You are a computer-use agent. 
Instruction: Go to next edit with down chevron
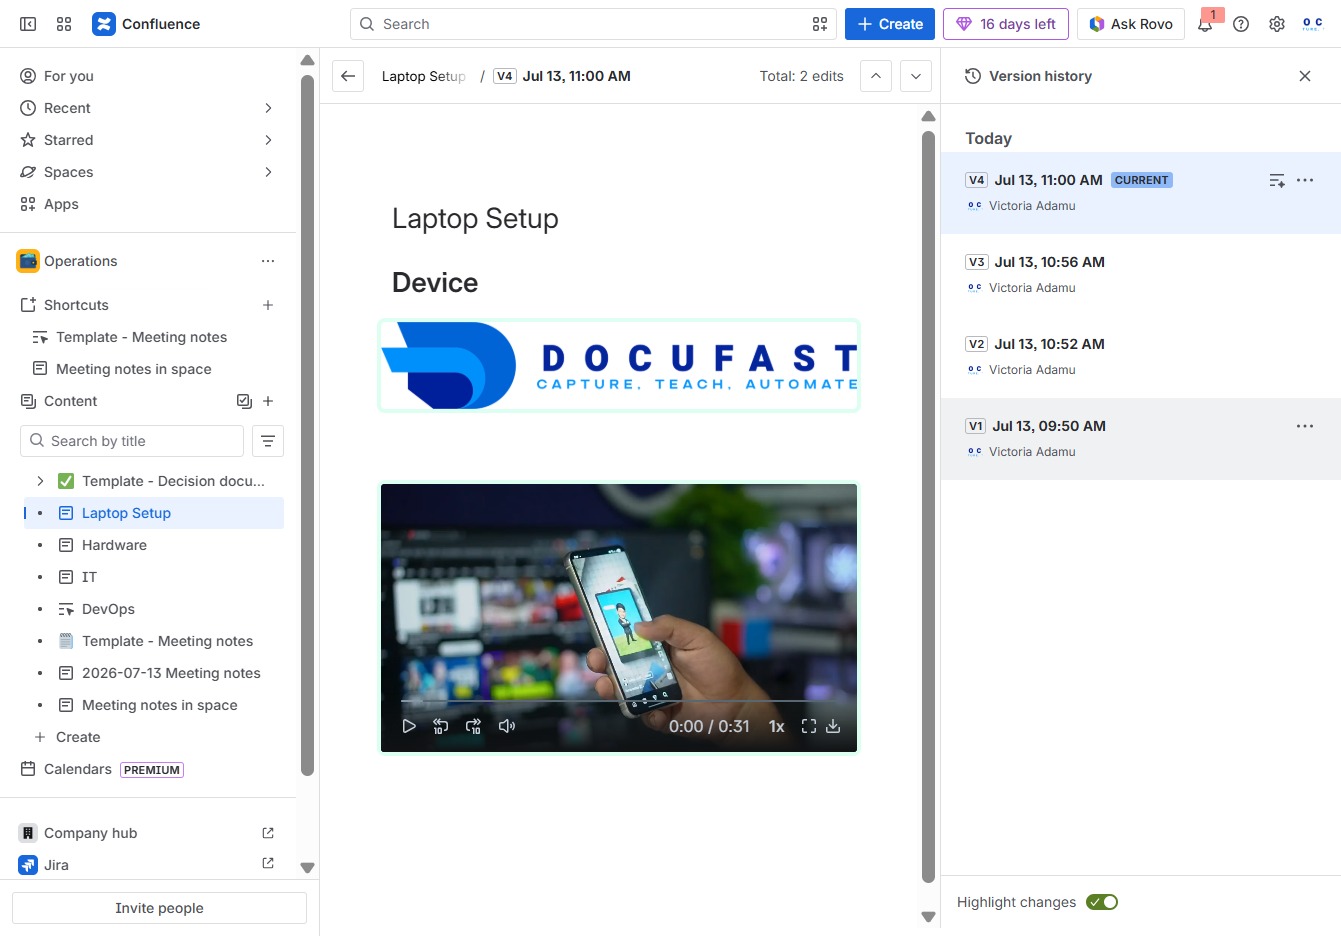tap(916, 76)
